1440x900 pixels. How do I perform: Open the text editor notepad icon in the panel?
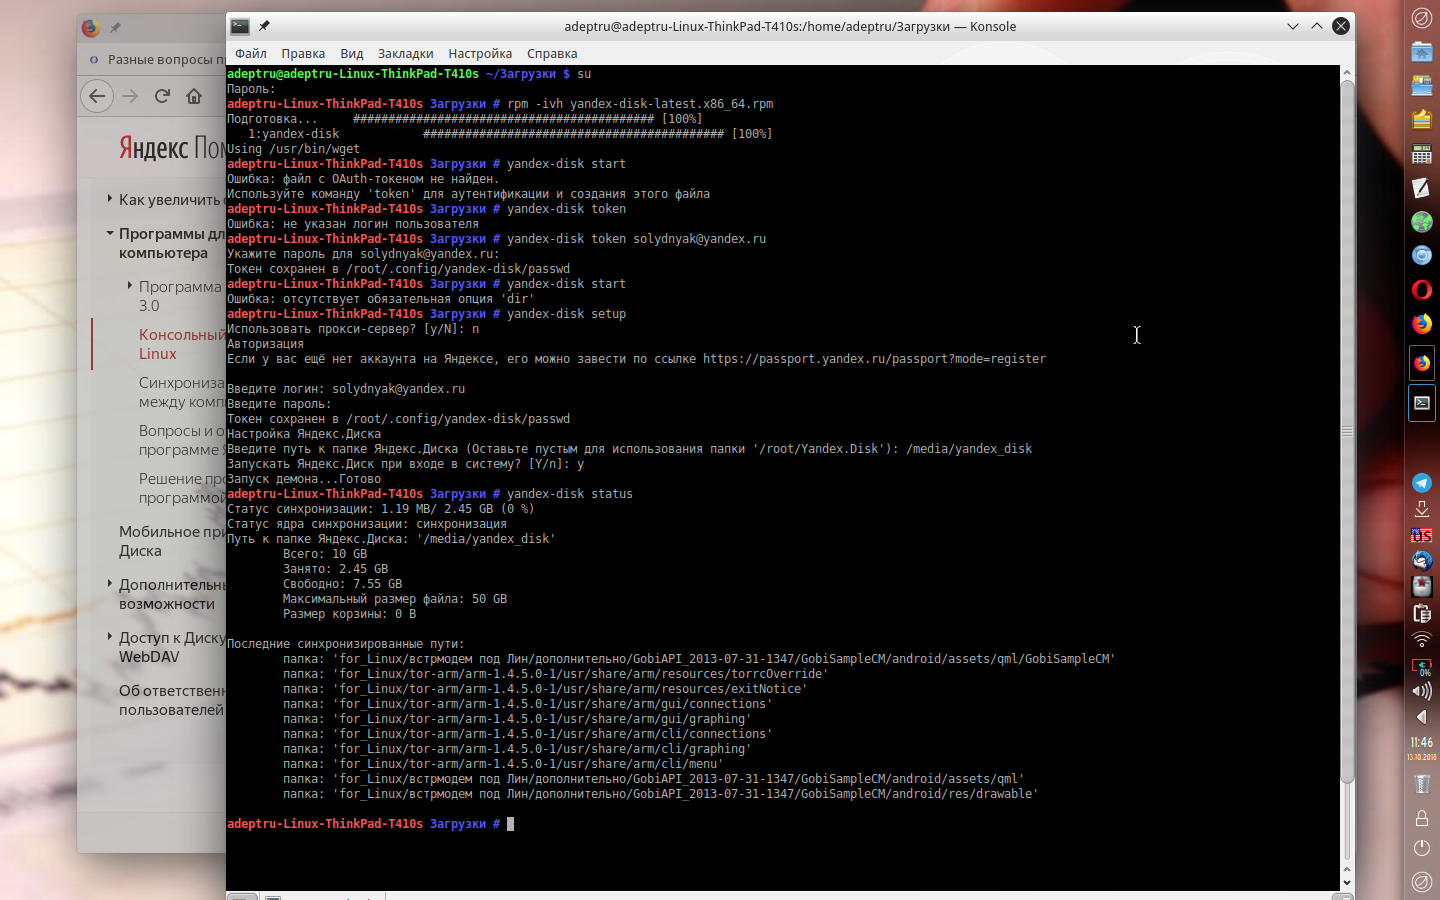tap(1421, 188)
